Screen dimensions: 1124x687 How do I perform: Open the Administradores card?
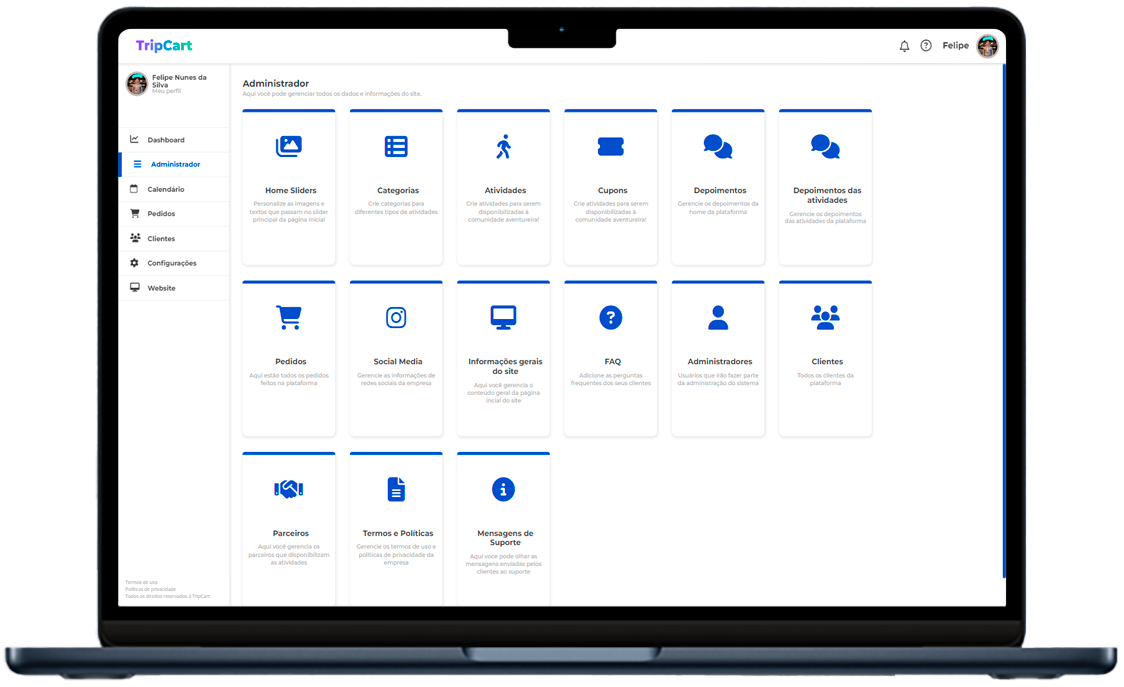tap(718, 358)
